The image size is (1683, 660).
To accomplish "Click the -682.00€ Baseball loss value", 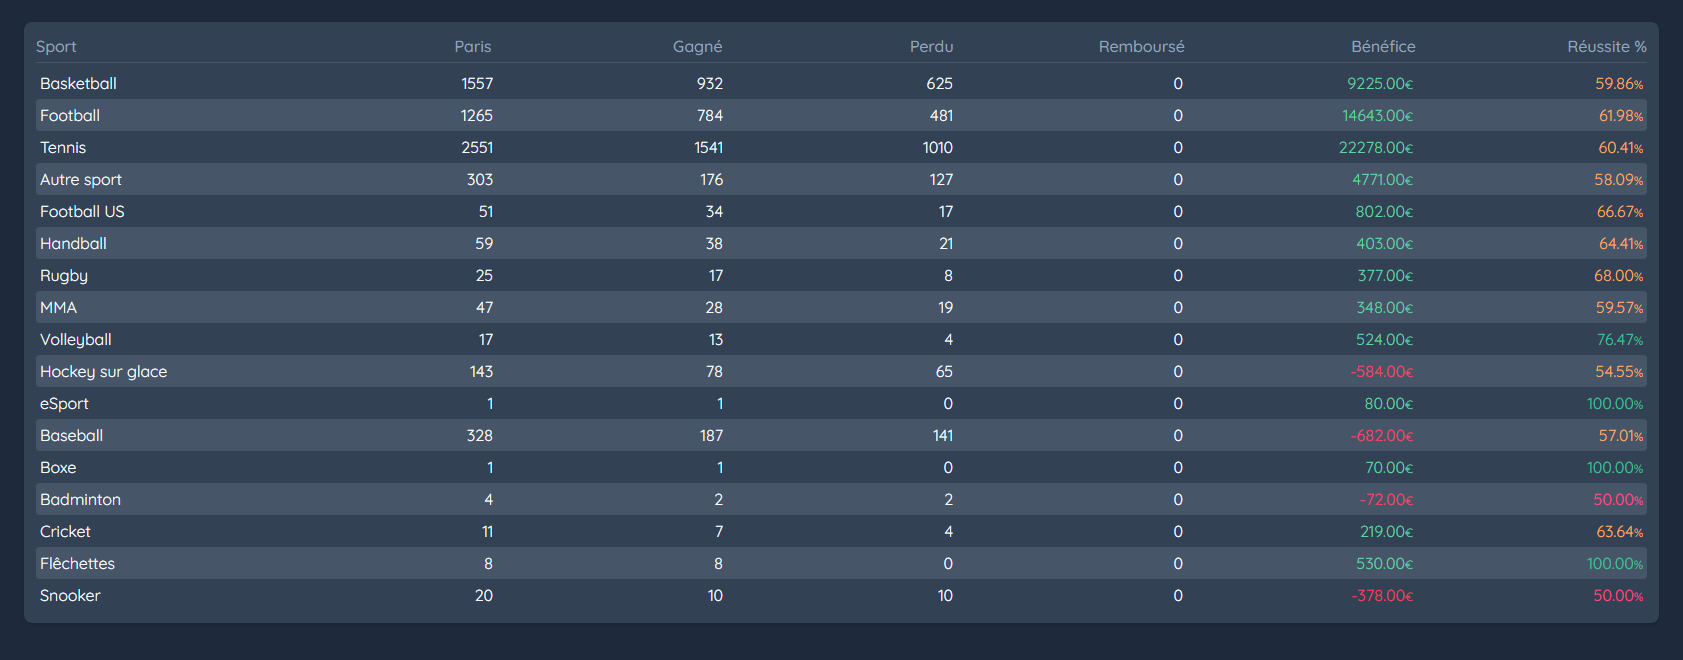I will click(x=1381, y=436).
